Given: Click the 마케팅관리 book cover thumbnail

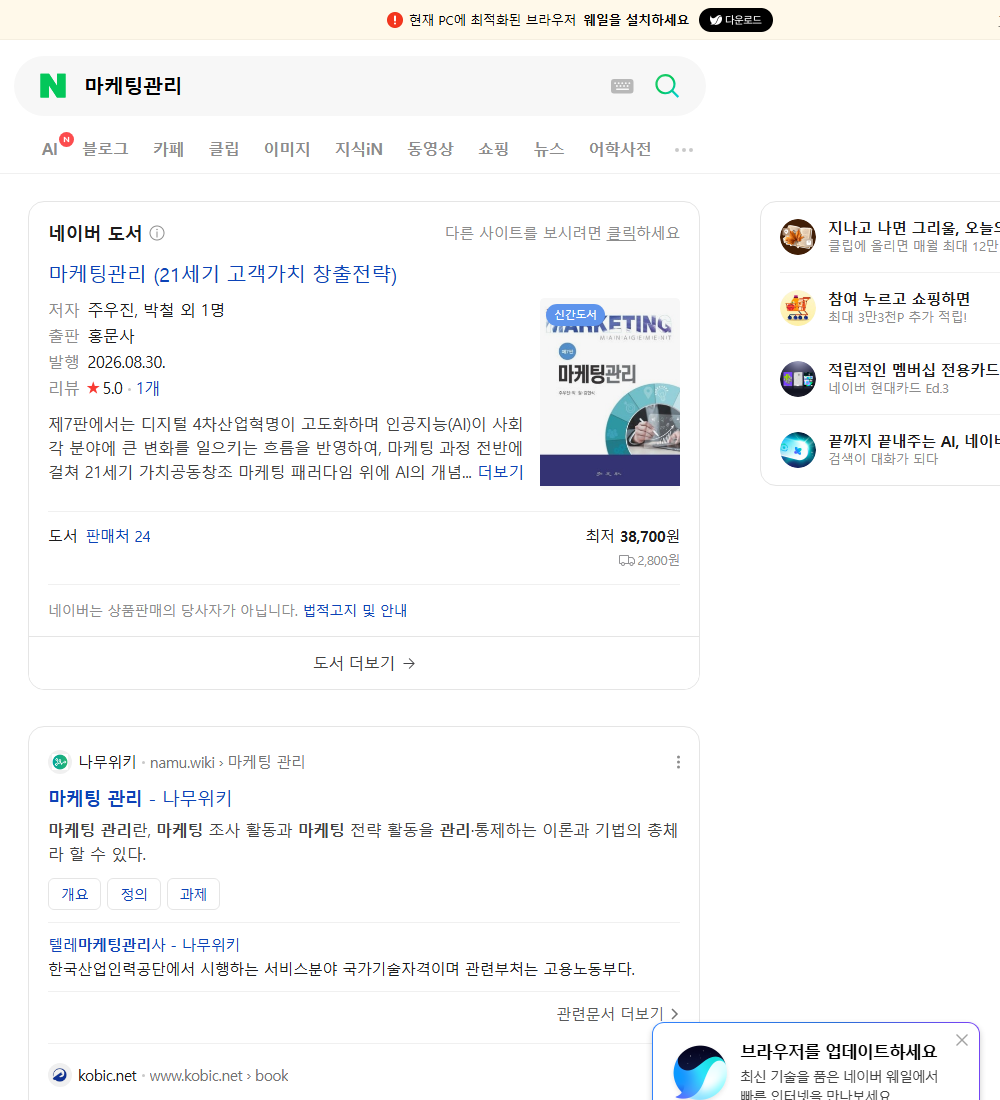Looking at the screenshot, I should [610, 392].
